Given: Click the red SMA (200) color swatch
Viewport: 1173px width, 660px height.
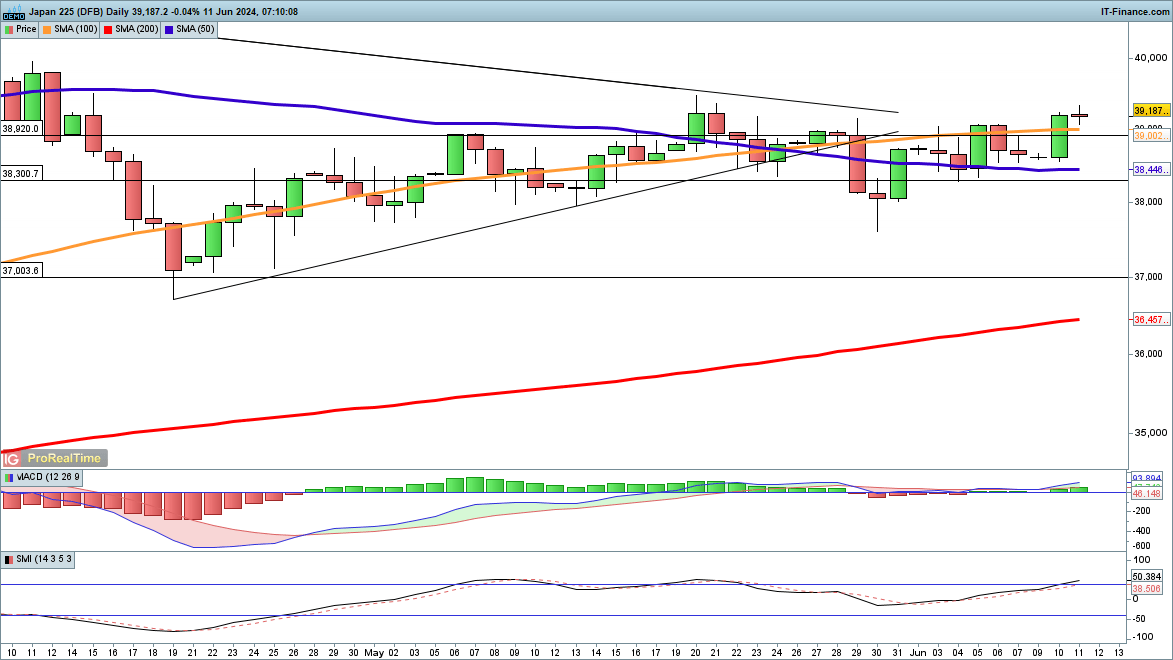Looking at the screenshot, I should 108,30.
